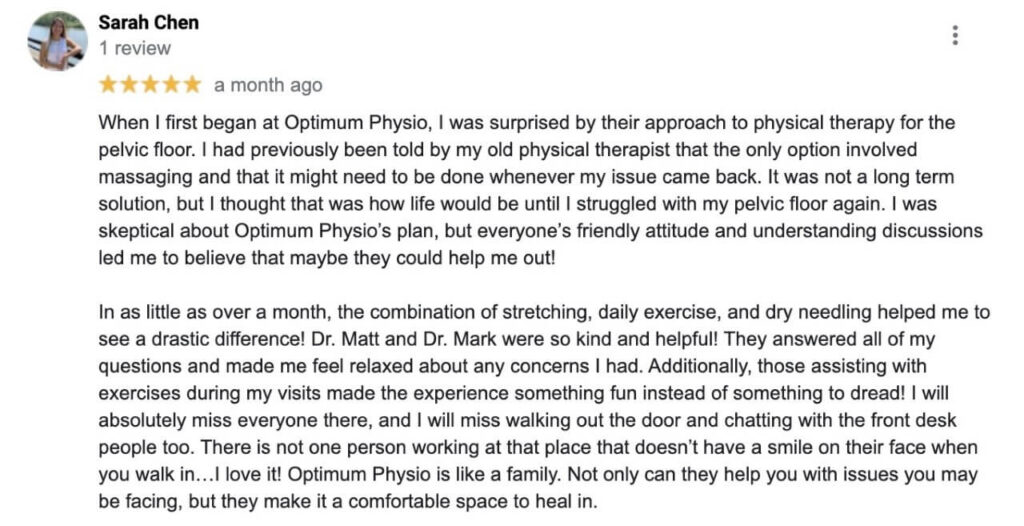Click the third star in the rating
This screenshot has height=526, width=1024.
[150, 85]
